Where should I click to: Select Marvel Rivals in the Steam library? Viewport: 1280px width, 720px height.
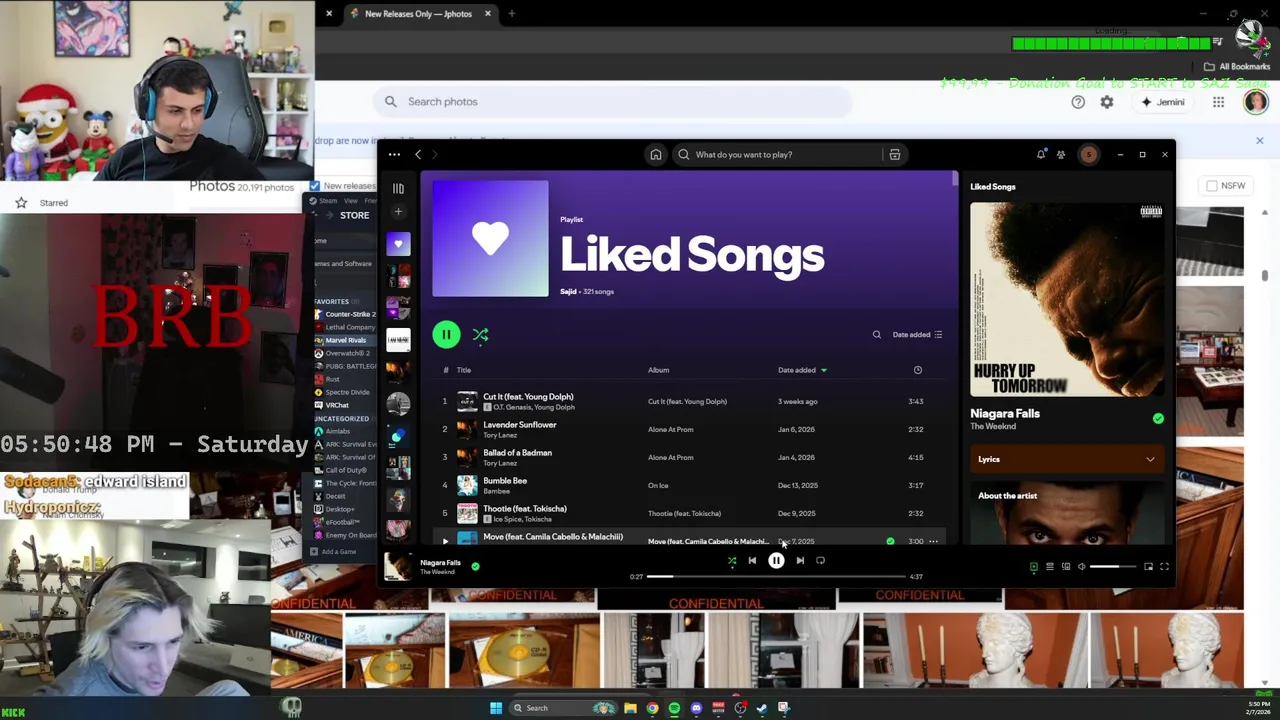[x=345, y=340]
